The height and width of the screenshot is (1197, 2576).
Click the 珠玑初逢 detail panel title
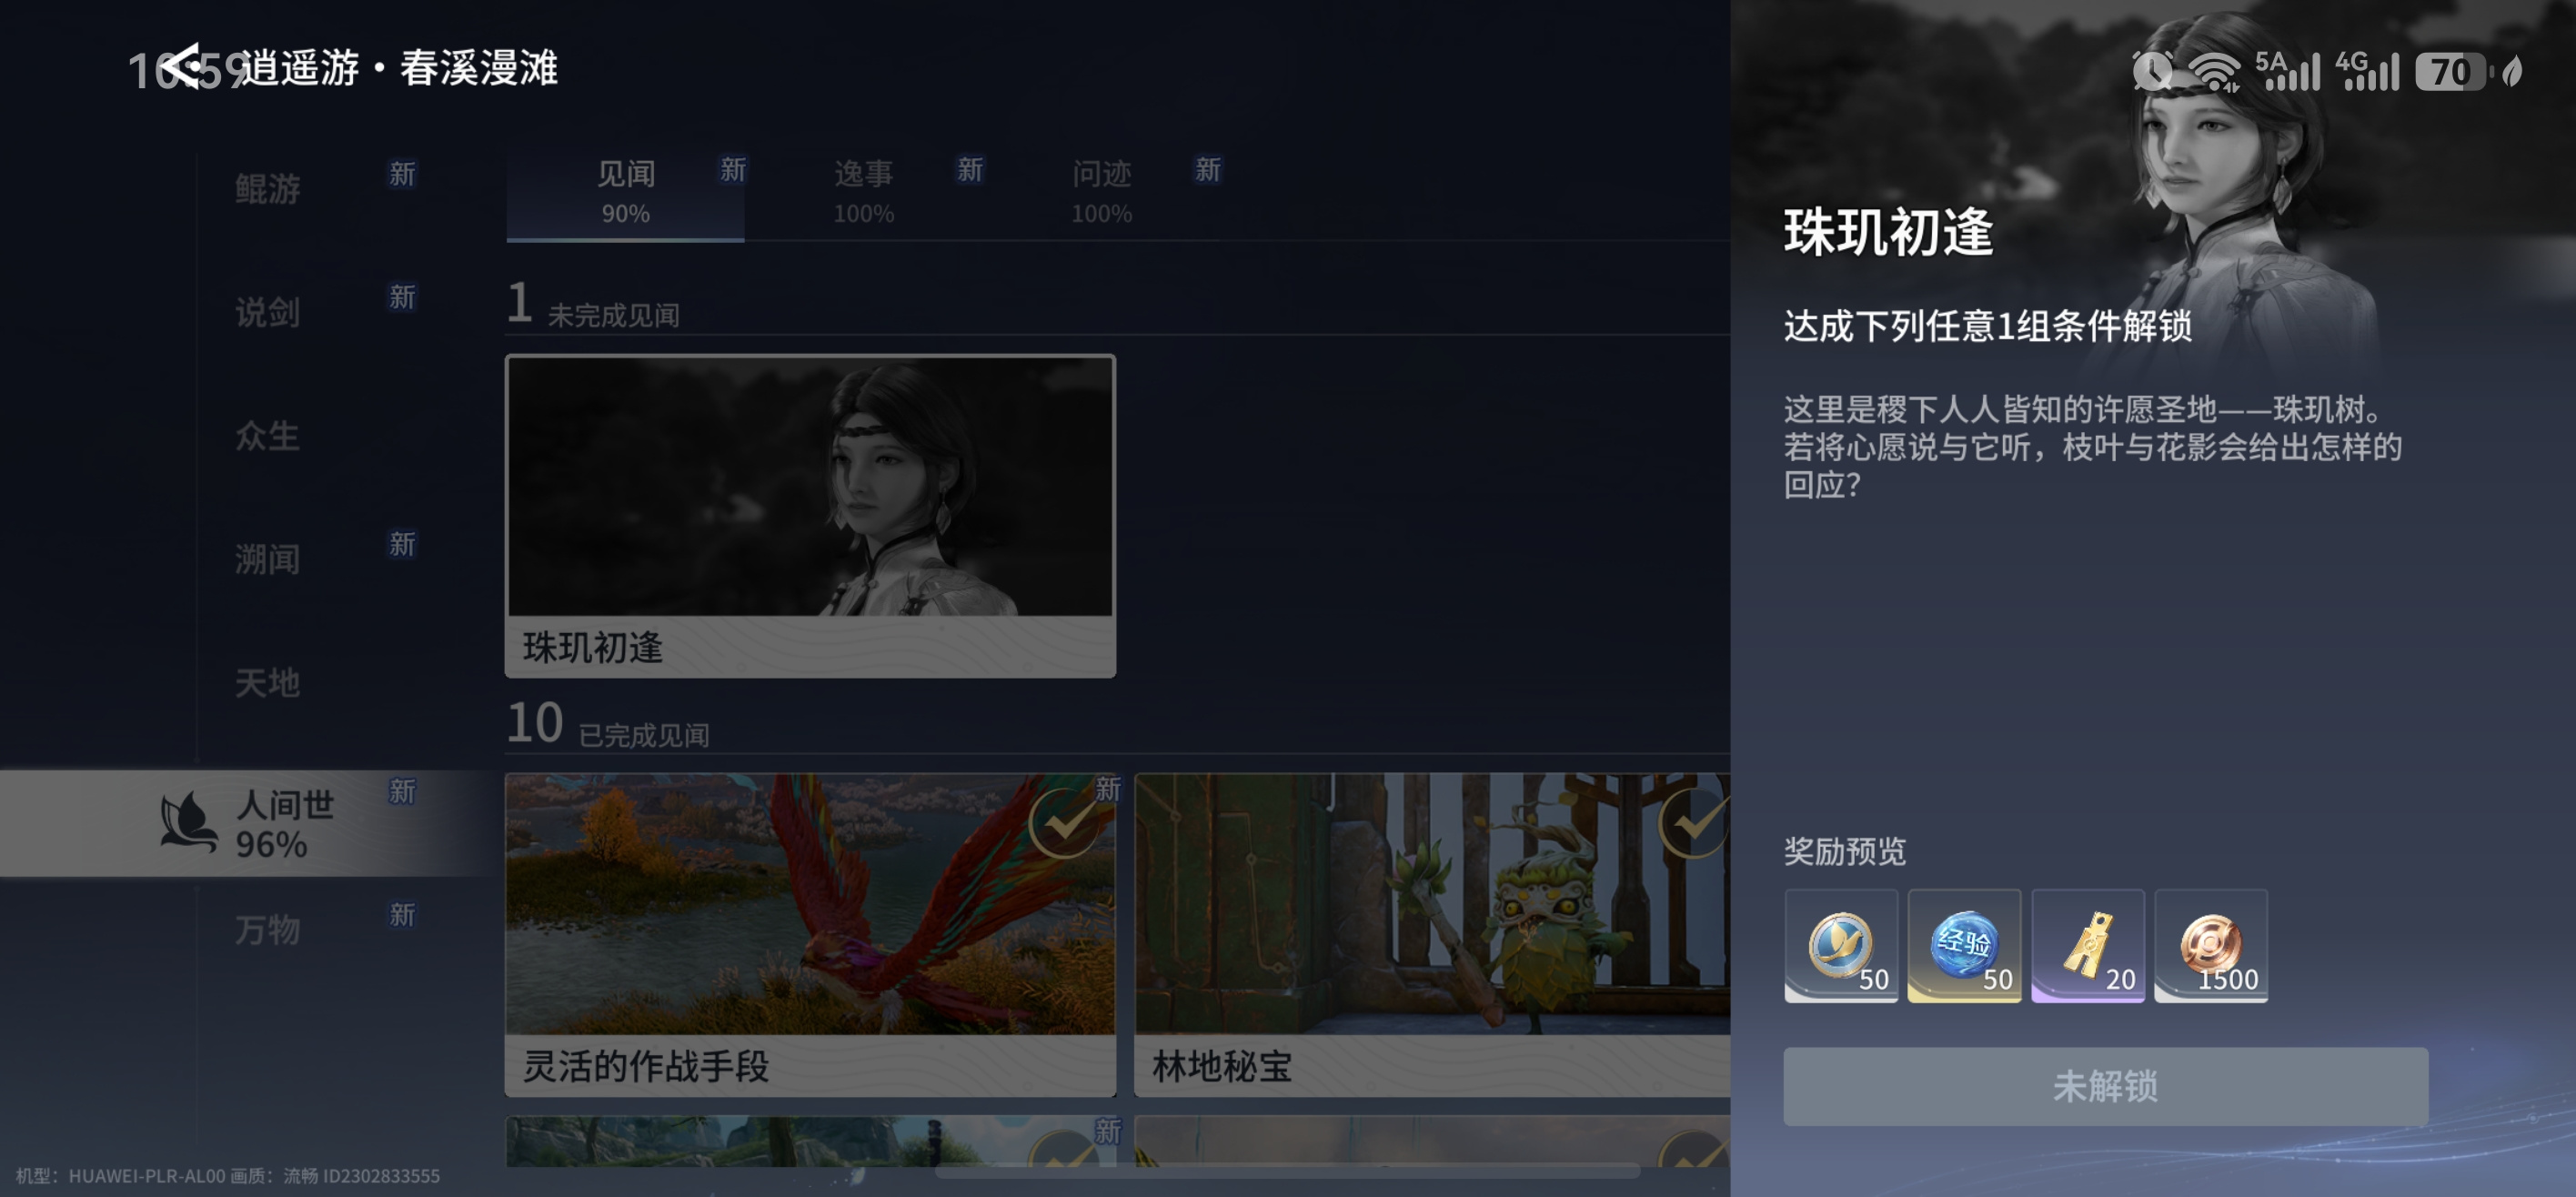pyautogui.click(x=1888, y=233)
